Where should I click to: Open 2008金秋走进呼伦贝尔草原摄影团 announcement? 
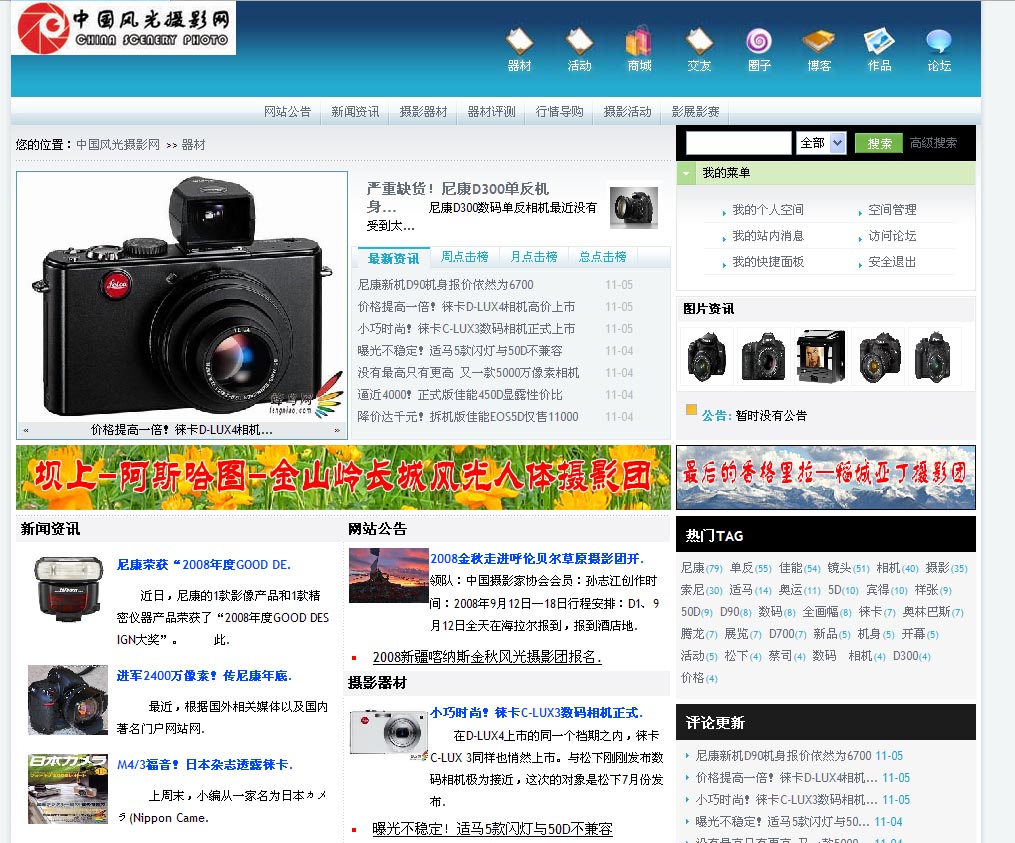pos(537,559)
